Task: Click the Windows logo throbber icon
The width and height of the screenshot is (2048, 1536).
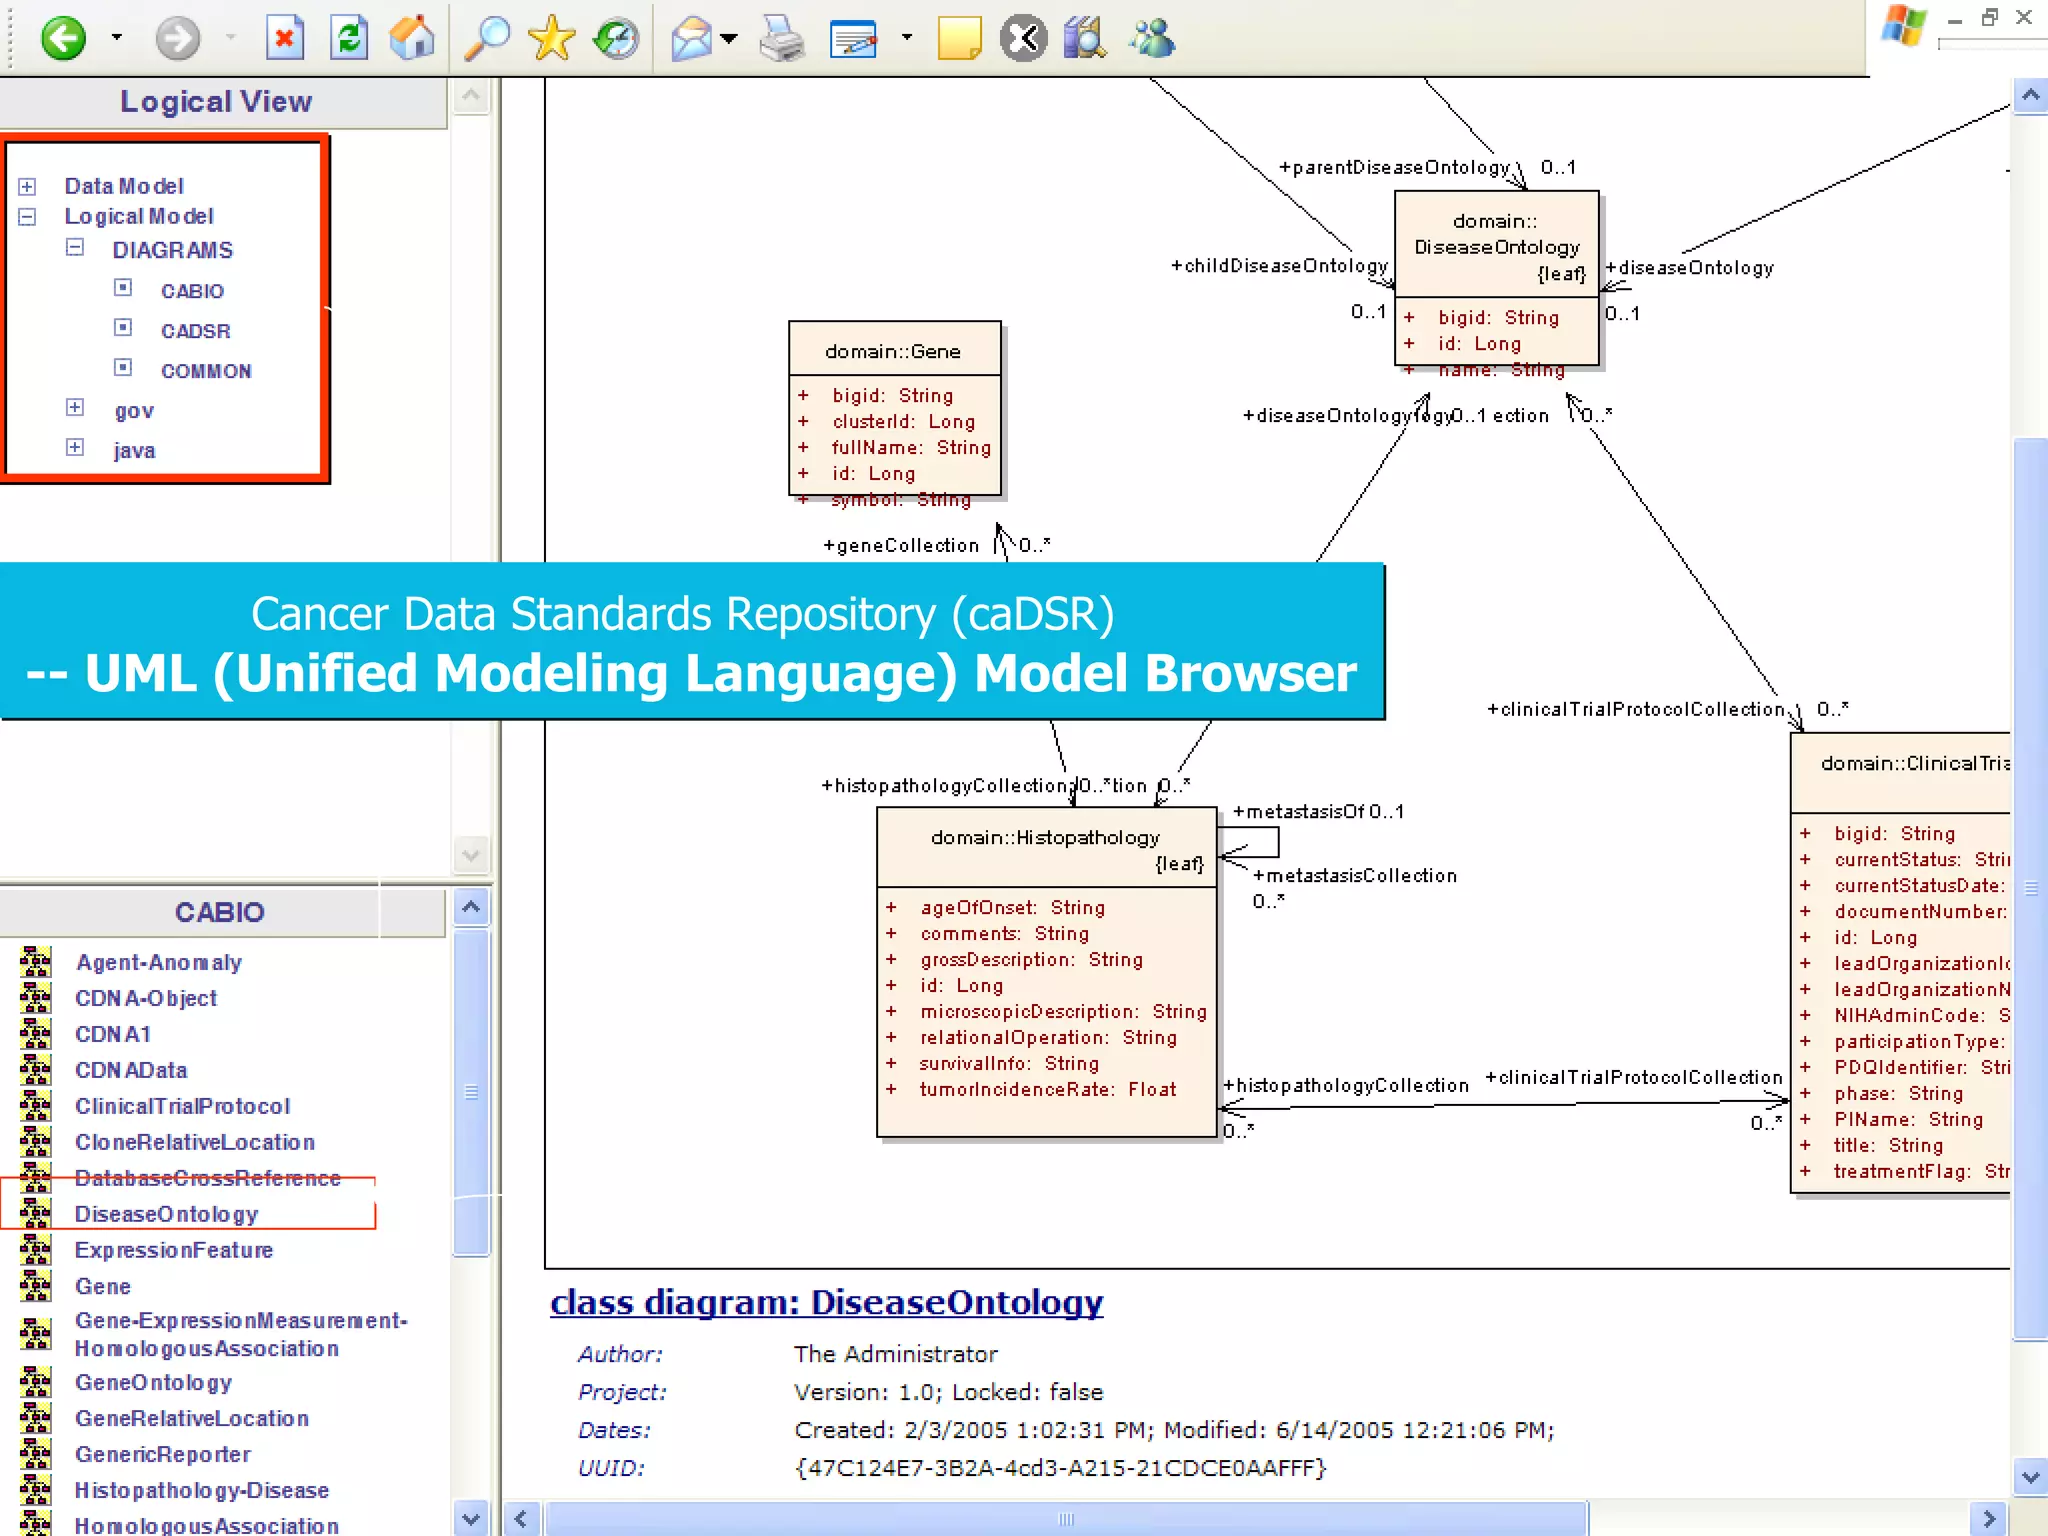Action: coord(1904,26)
